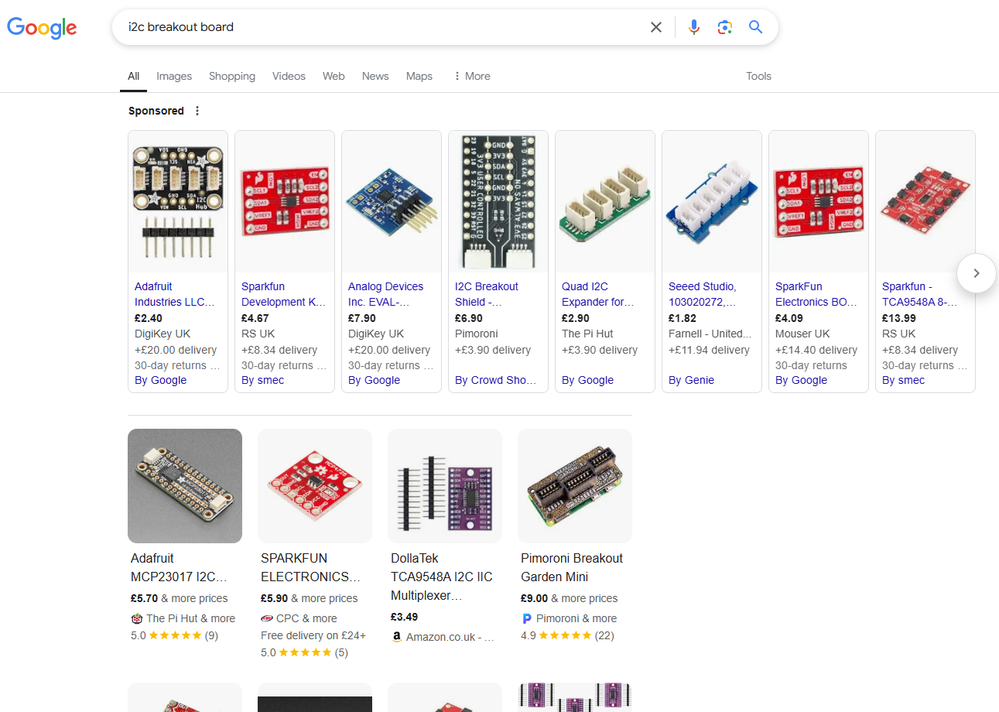Select the £9.00 & more prices text
The image size is (999, 712).
pos(569,599)
